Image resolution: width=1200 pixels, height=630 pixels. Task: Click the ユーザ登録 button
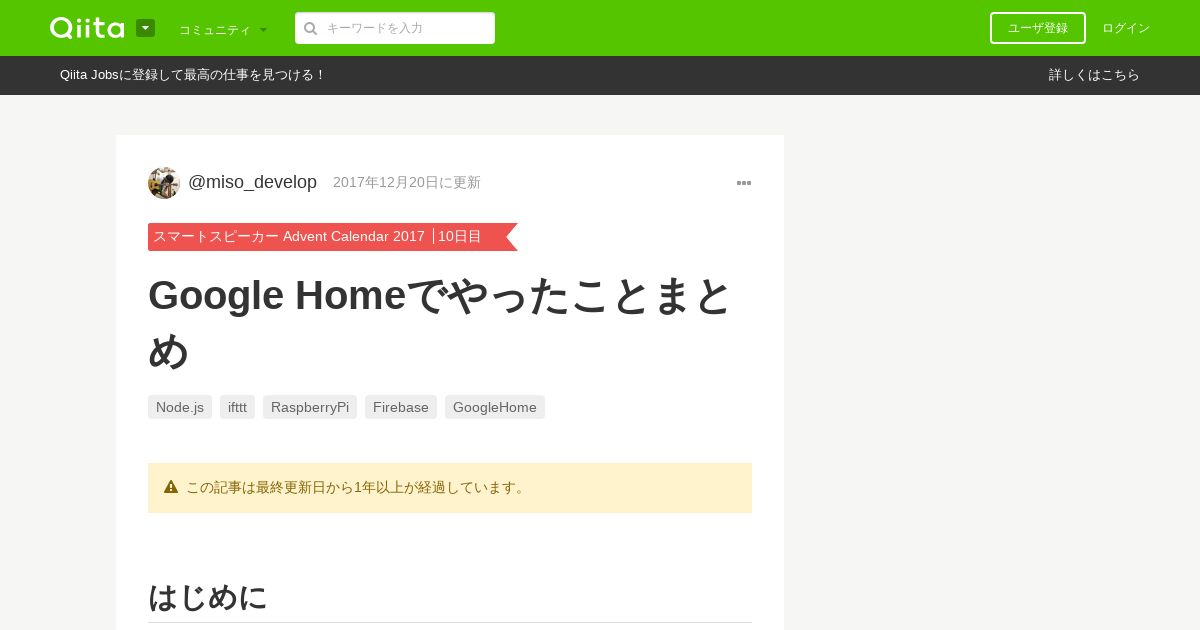point(1038,28)
